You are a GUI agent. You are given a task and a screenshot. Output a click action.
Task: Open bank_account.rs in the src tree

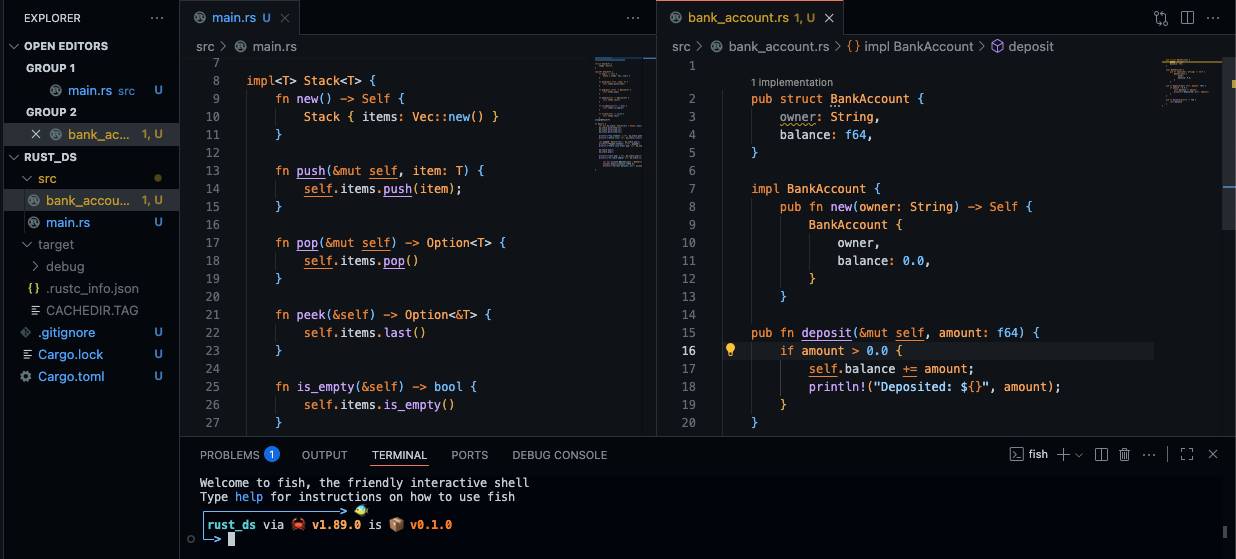[90, 200]
